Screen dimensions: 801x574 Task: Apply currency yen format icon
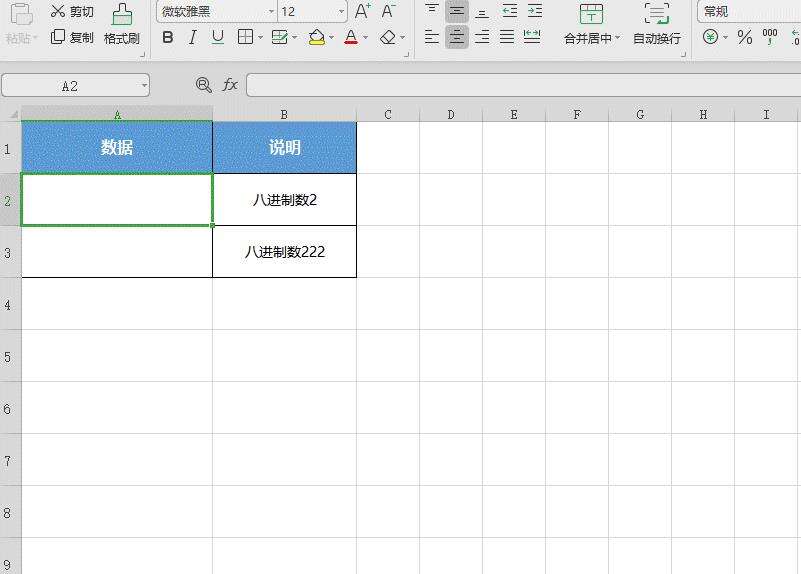click(710, 37)
